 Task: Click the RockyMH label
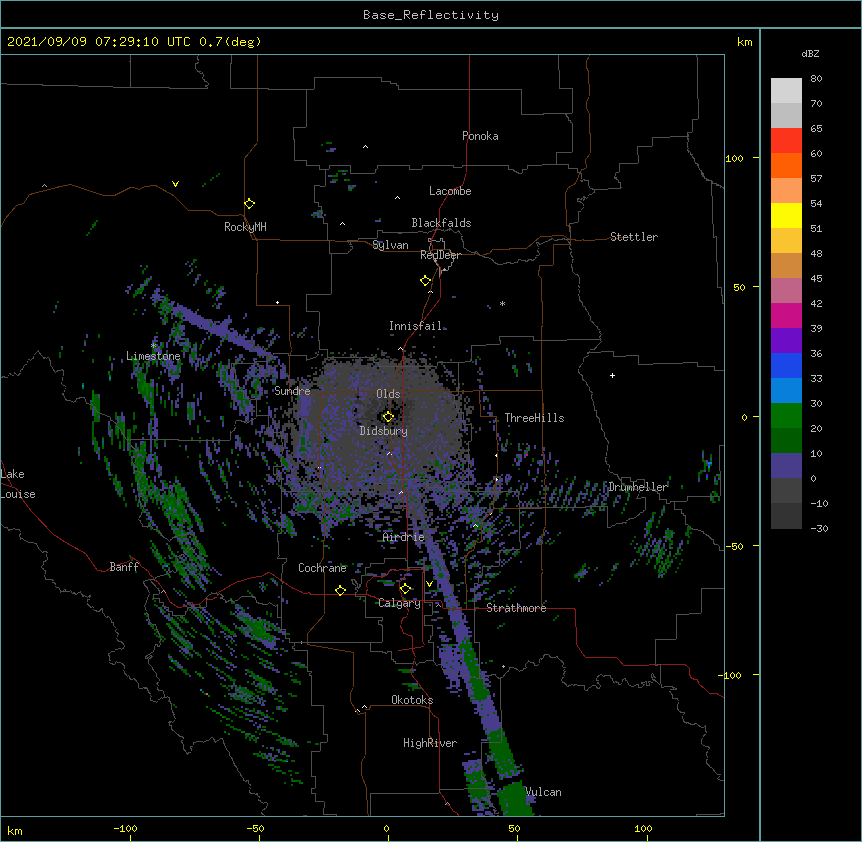click(x=245, y=227)
